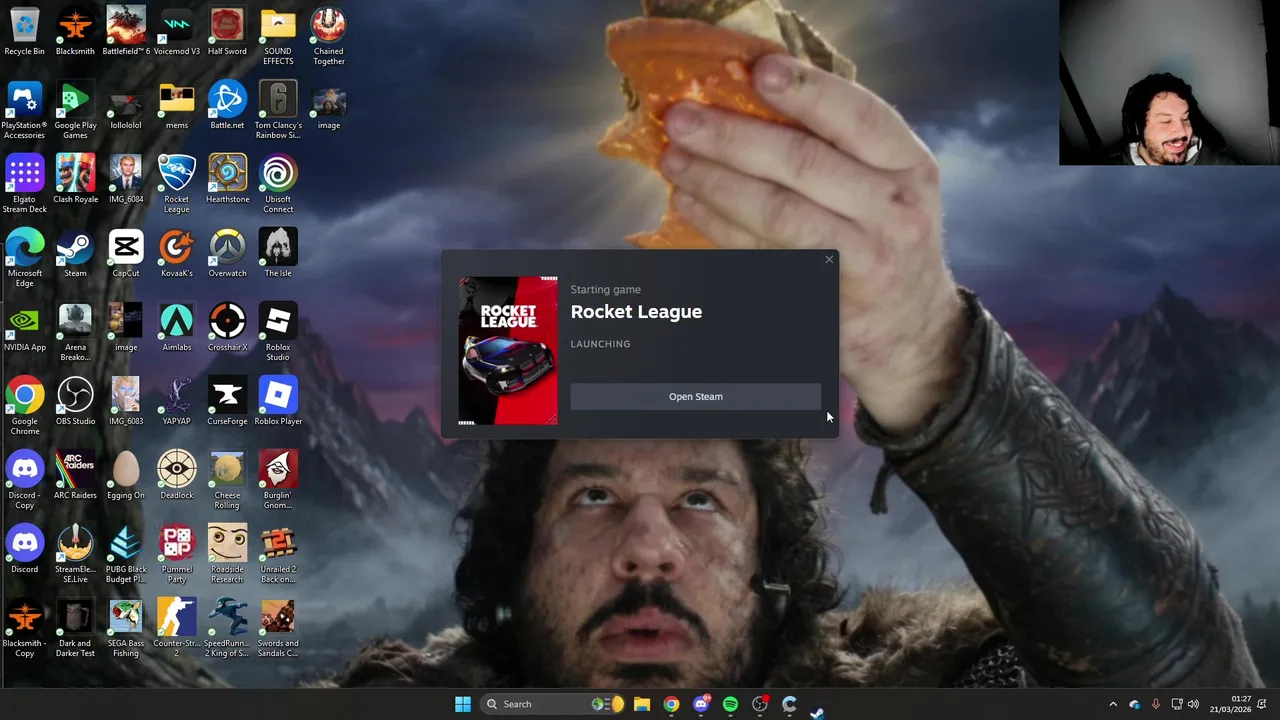1280x720 pixels.
Task: Select the Blacksmith desktop shortcut
Action: [x=75, y=32]
